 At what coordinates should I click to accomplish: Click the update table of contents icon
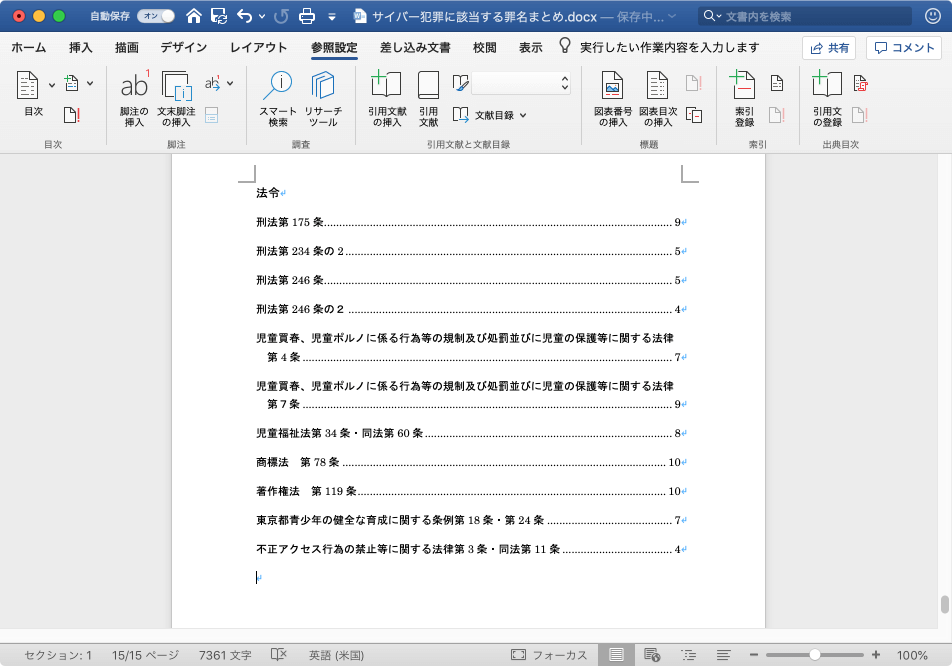tap(72, 115)
